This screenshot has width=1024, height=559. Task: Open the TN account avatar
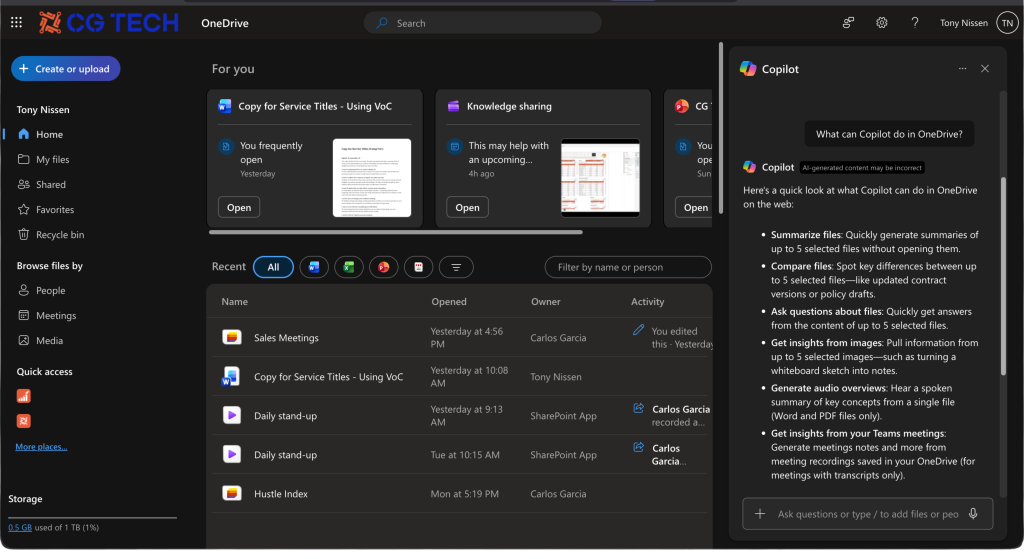point(1007,23)
